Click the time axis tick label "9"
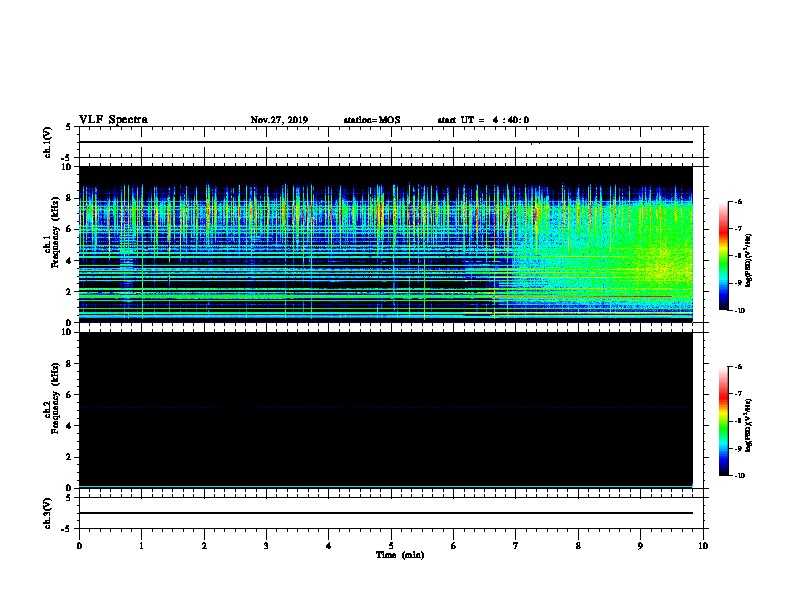 pos(640,546)
